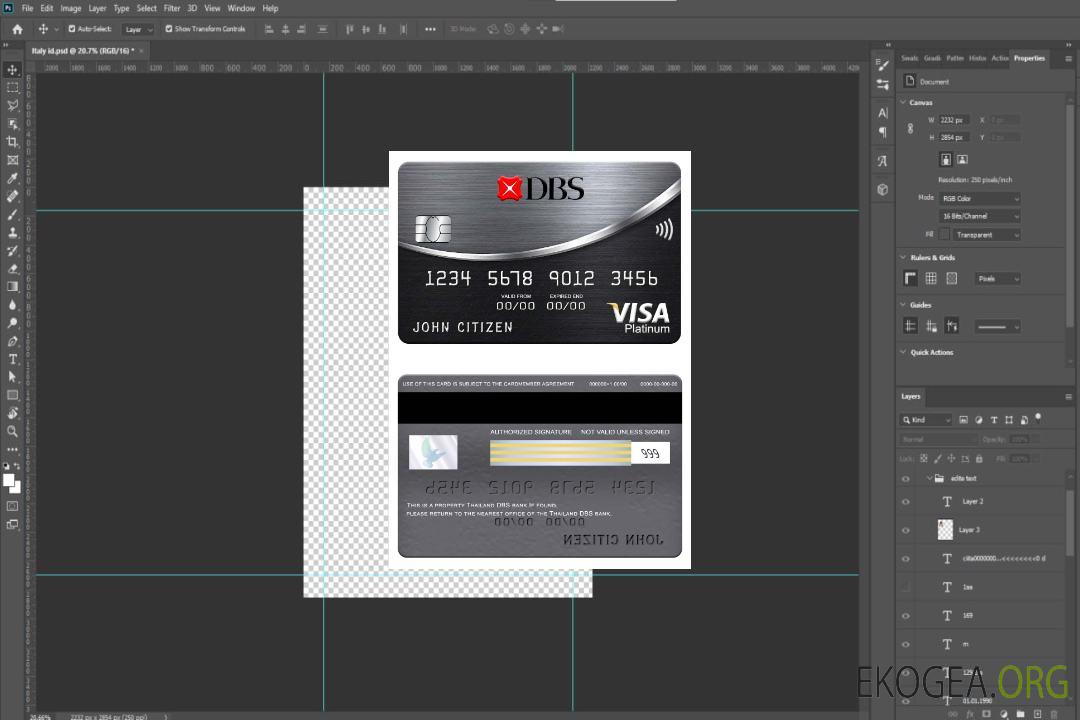
Task: Open the Glyphs panel icon
Action: pos(883,161)
